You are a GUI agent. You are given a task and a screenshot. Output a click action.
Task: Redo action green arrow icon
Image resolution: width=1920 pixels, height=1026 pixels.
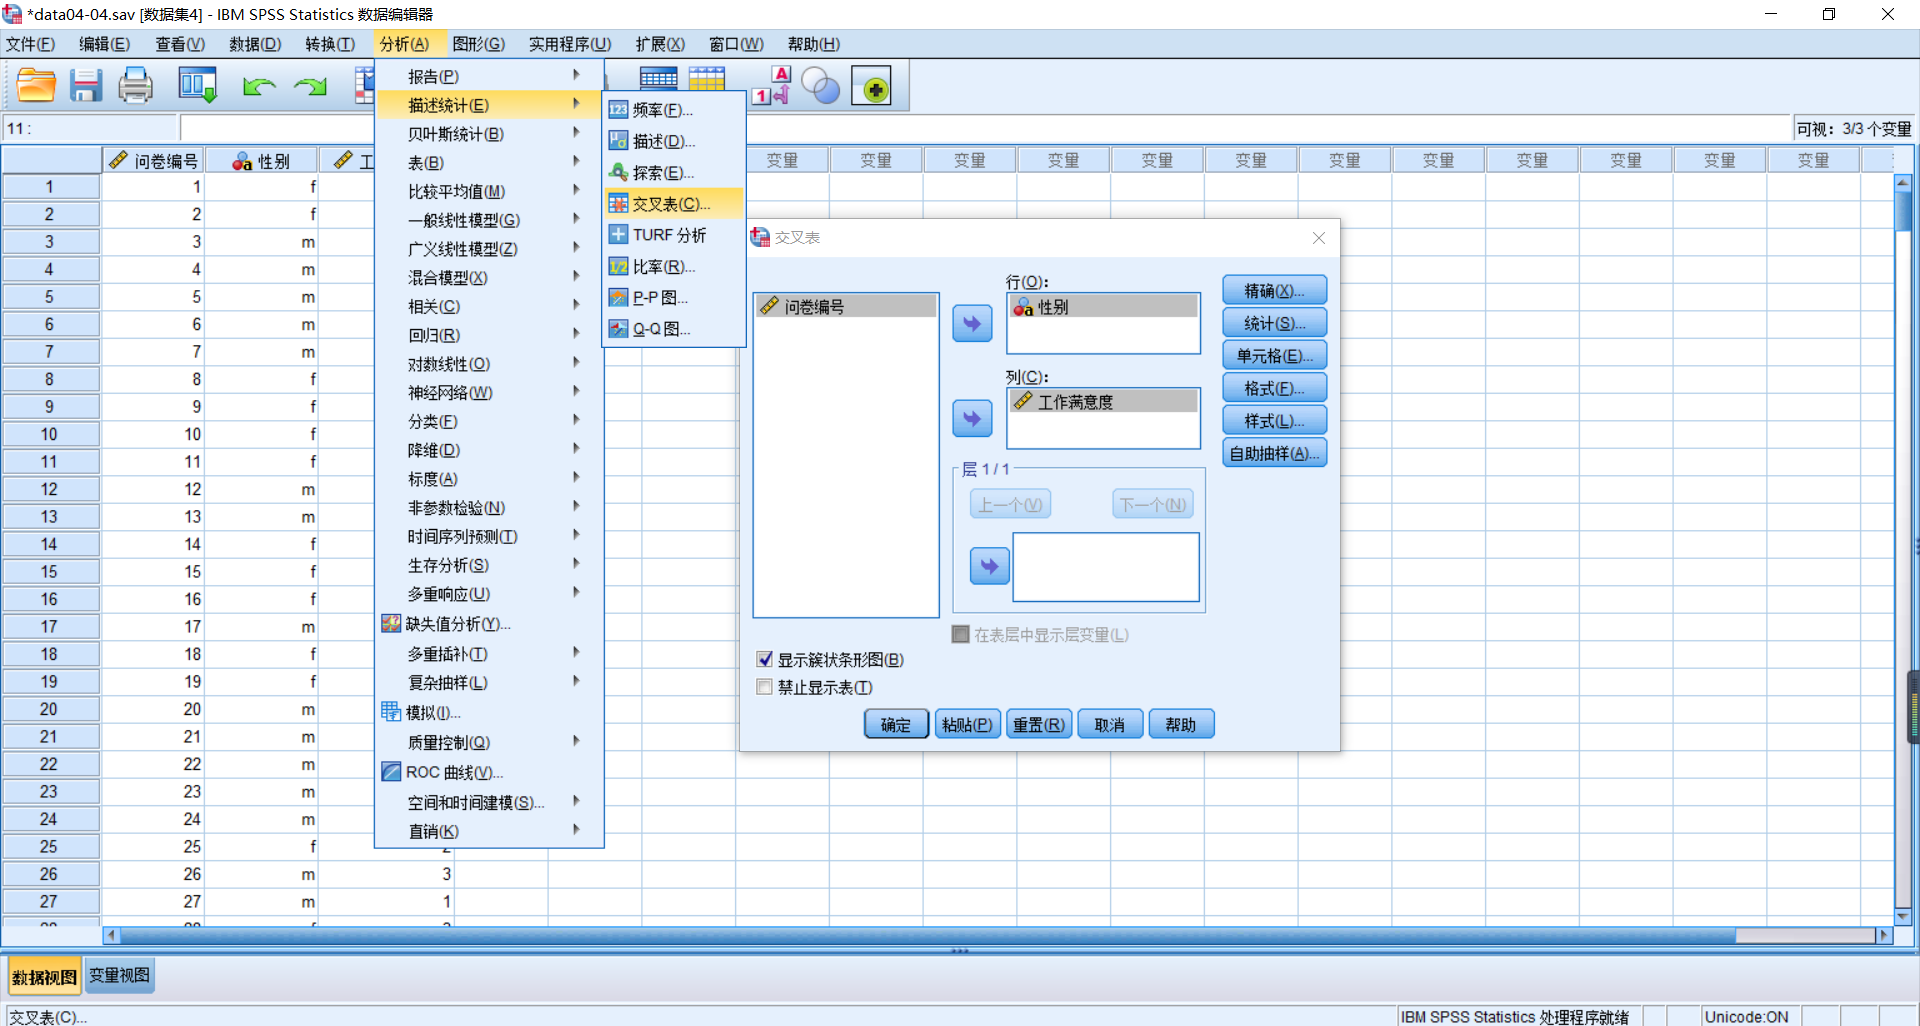[x=311, y=87]
